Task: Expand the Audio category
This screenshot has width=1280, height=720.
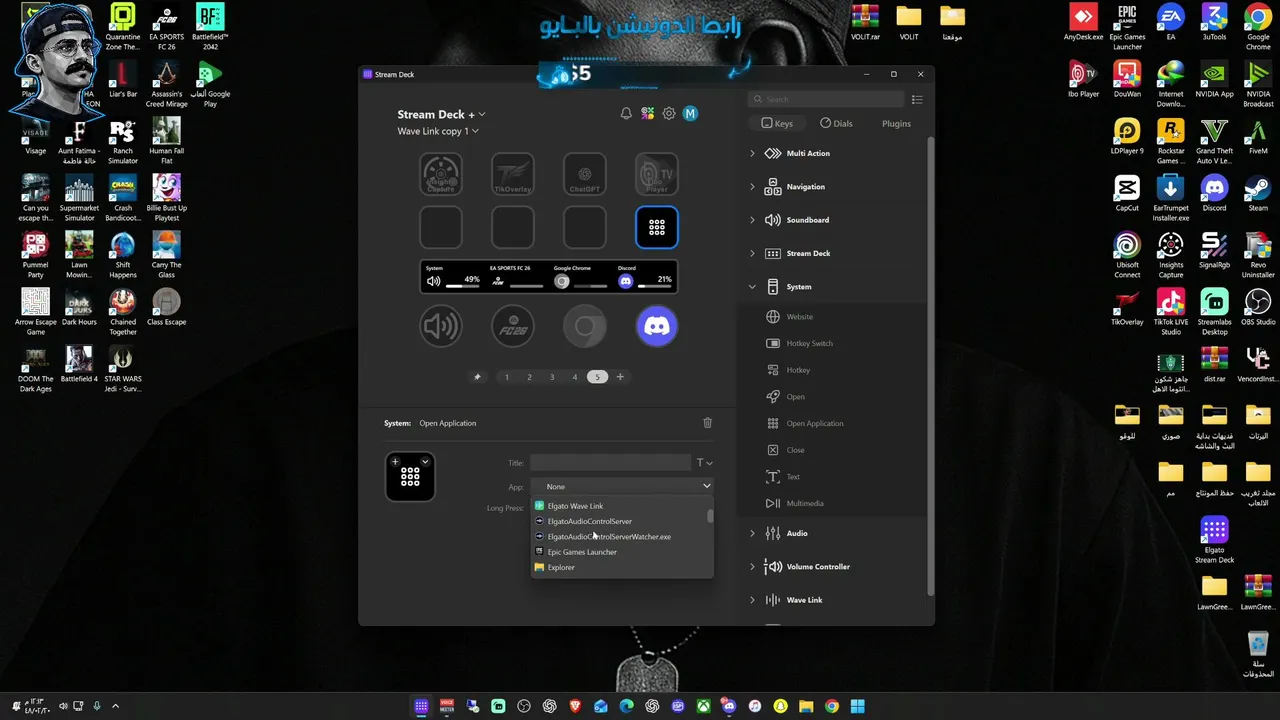Action: click(x=753, y=534)
